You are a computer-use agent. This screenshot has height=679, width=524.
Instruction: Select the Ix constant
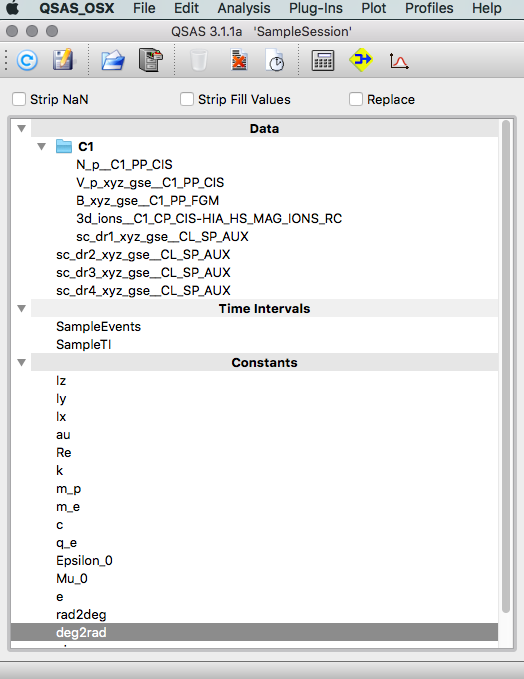[61, 417]
